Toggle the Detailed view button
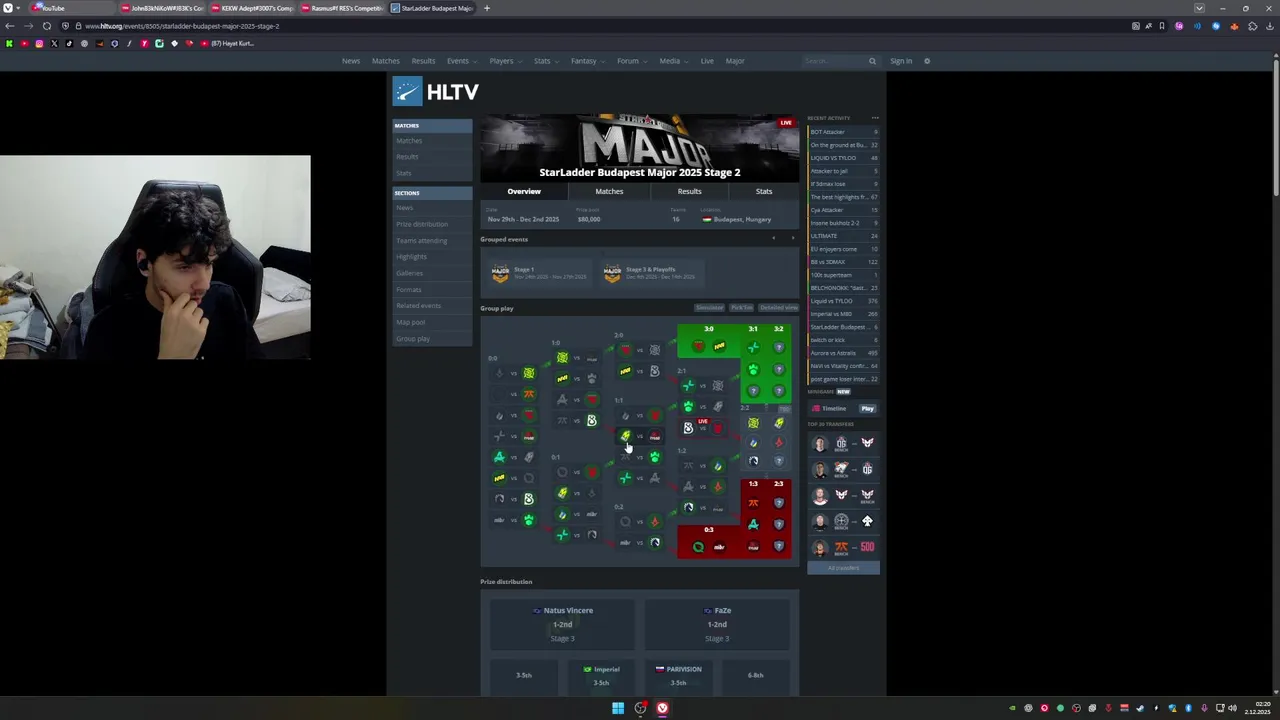1280x720 pixels. point(778,308)
